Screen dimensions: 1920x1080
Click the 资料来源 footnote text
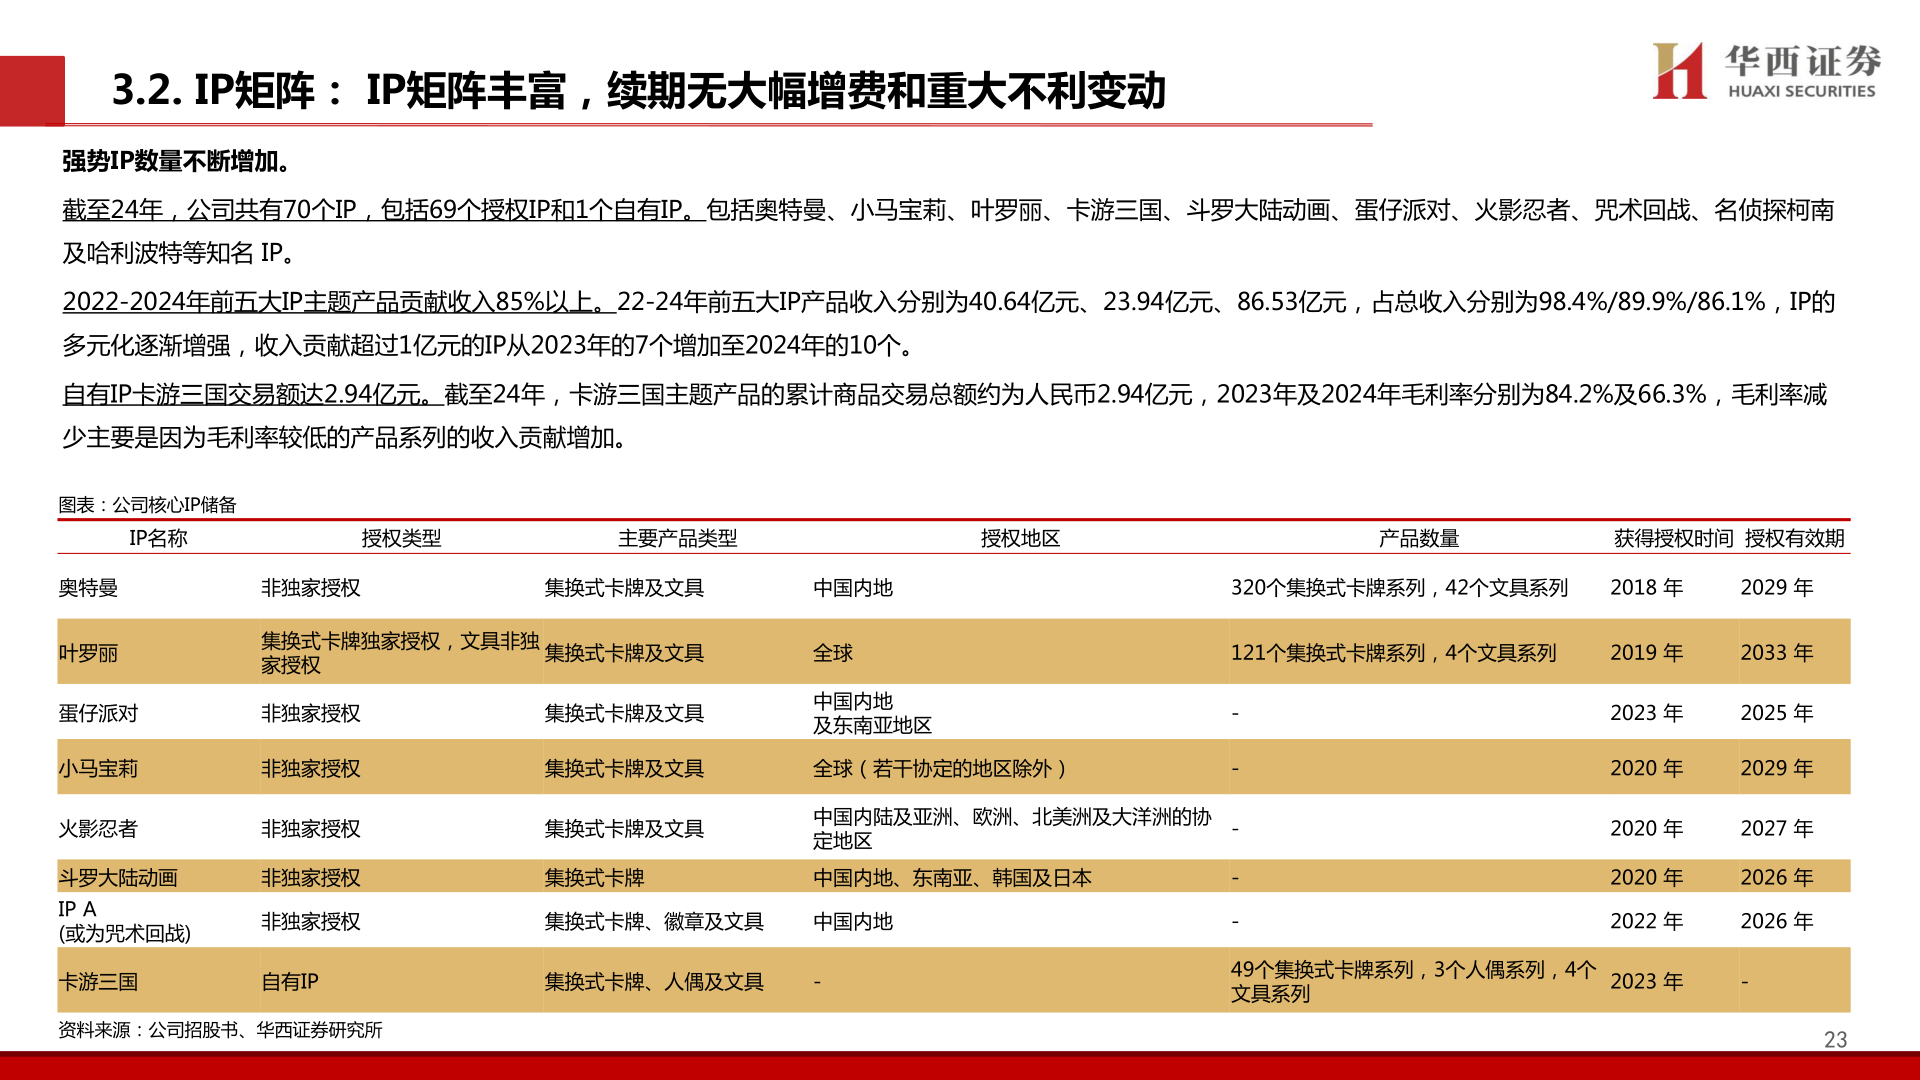click(x=220, y=1030)
